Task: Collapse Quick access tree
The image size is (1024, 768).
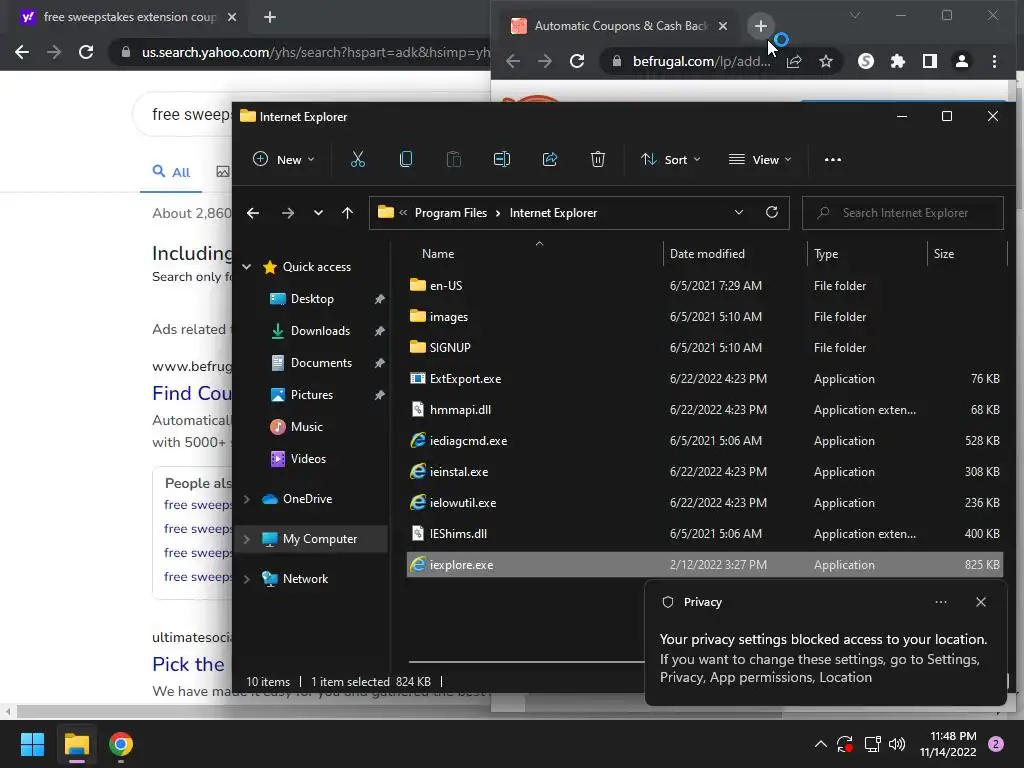Action: click(247, 266)
